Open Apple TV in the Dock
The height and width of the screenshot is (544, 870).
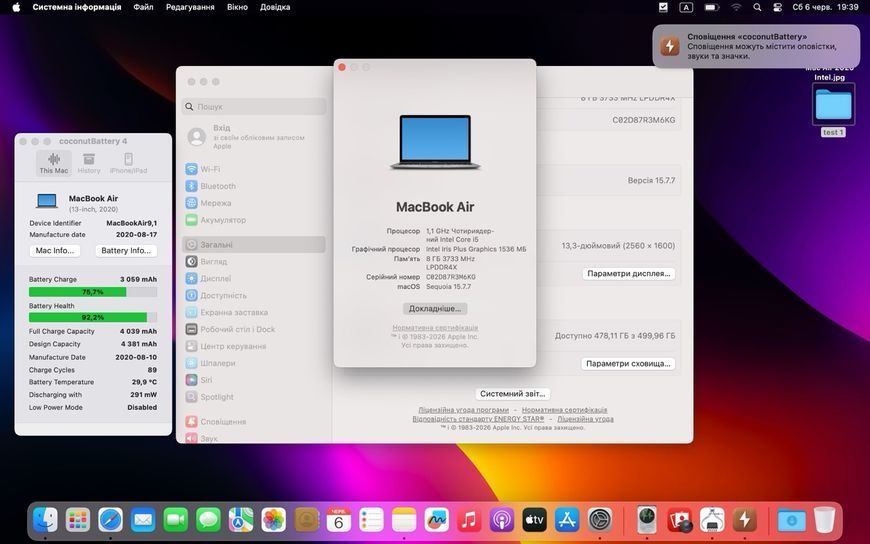coord(534,520)
